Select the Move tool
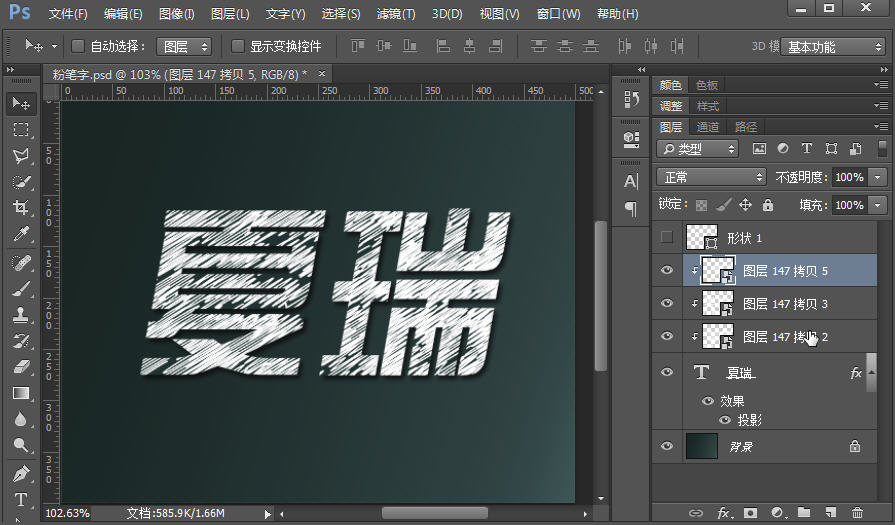Viewport: 895px width, 525px height. (x=21, y=104)
